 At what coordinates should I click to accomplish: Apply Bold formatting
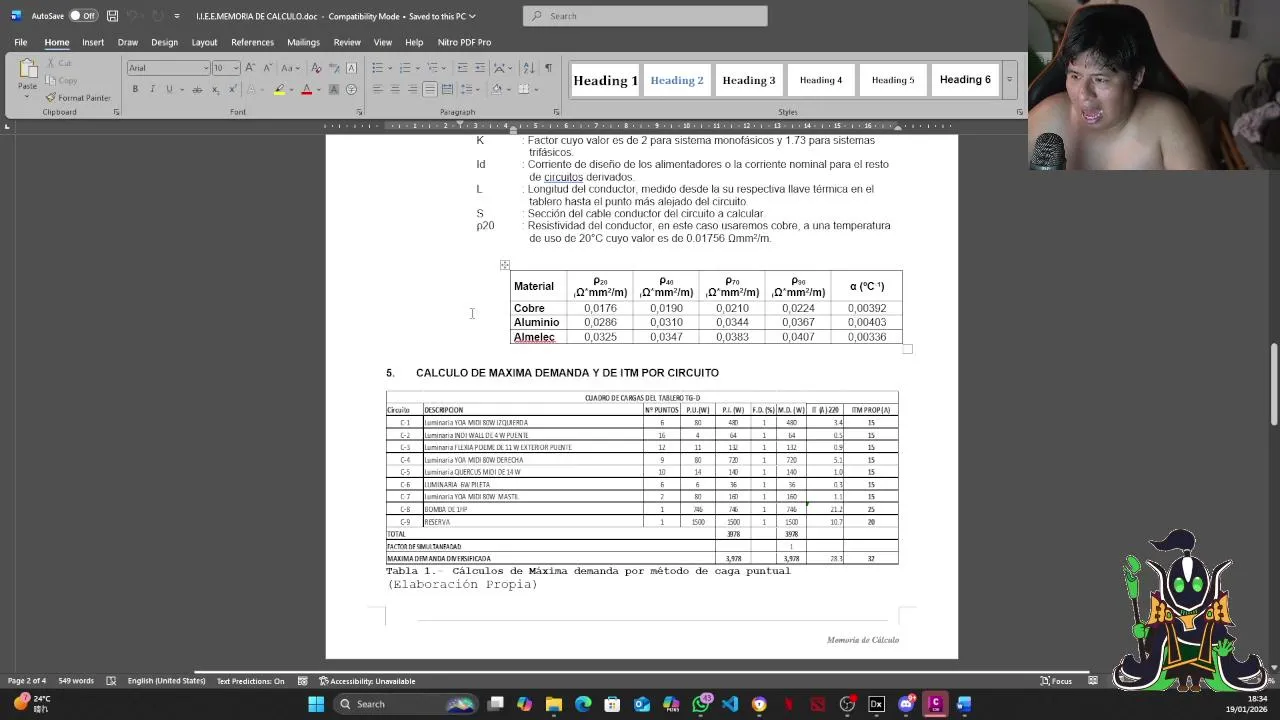point(135,89)
